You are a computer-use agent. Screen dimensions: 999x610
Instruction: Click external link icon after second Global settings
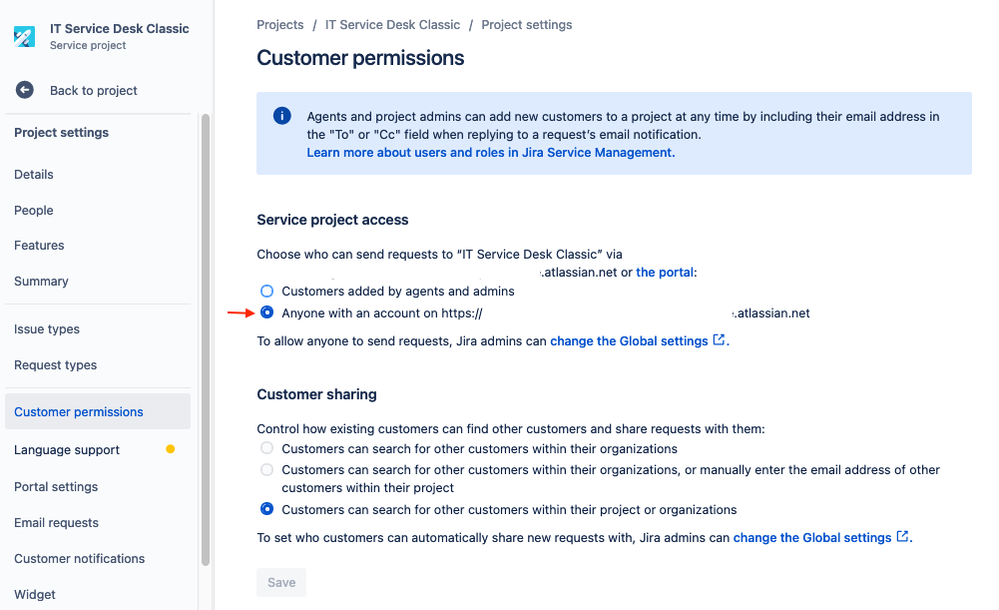point(903,537)
